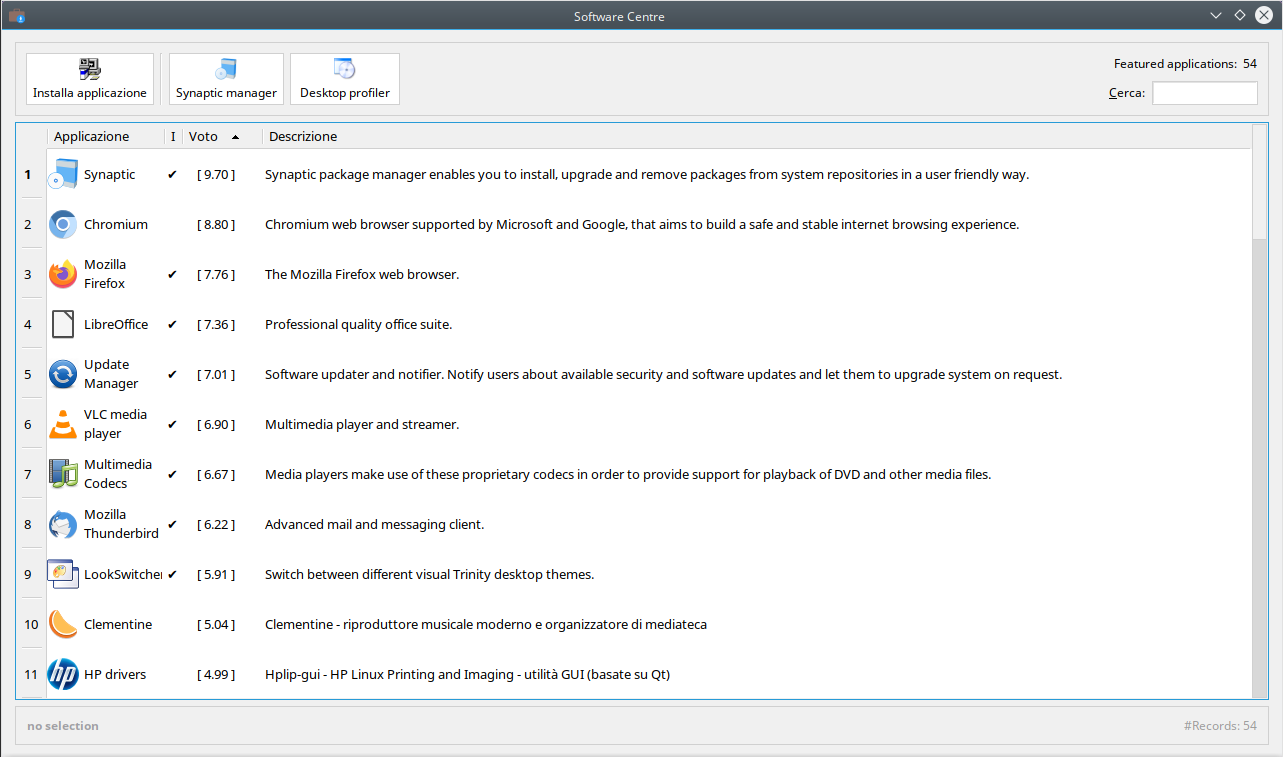Viewport: 1283px width, 757px height.
Task: Click the Software Centre title bar app icon
Action: [17, 16]
